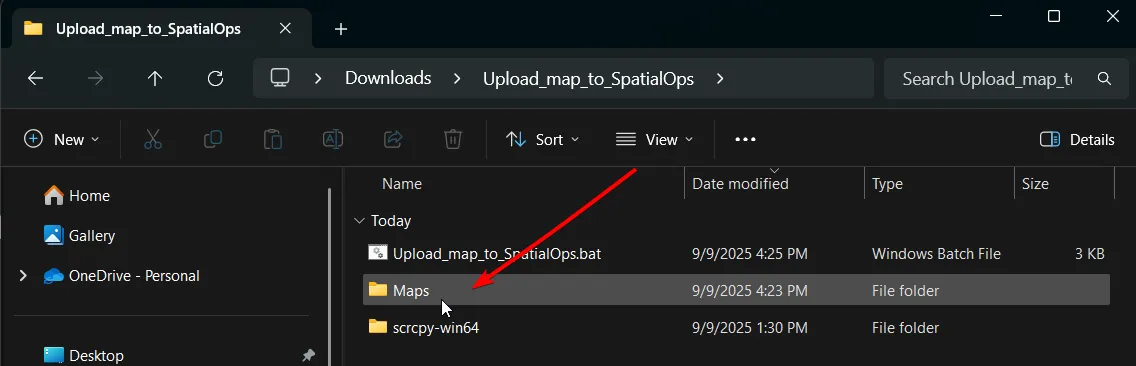Click the batch file icon of Upload_map_to_SpatialOps.bat
The image size is (1136, 366).
(377, 253)
